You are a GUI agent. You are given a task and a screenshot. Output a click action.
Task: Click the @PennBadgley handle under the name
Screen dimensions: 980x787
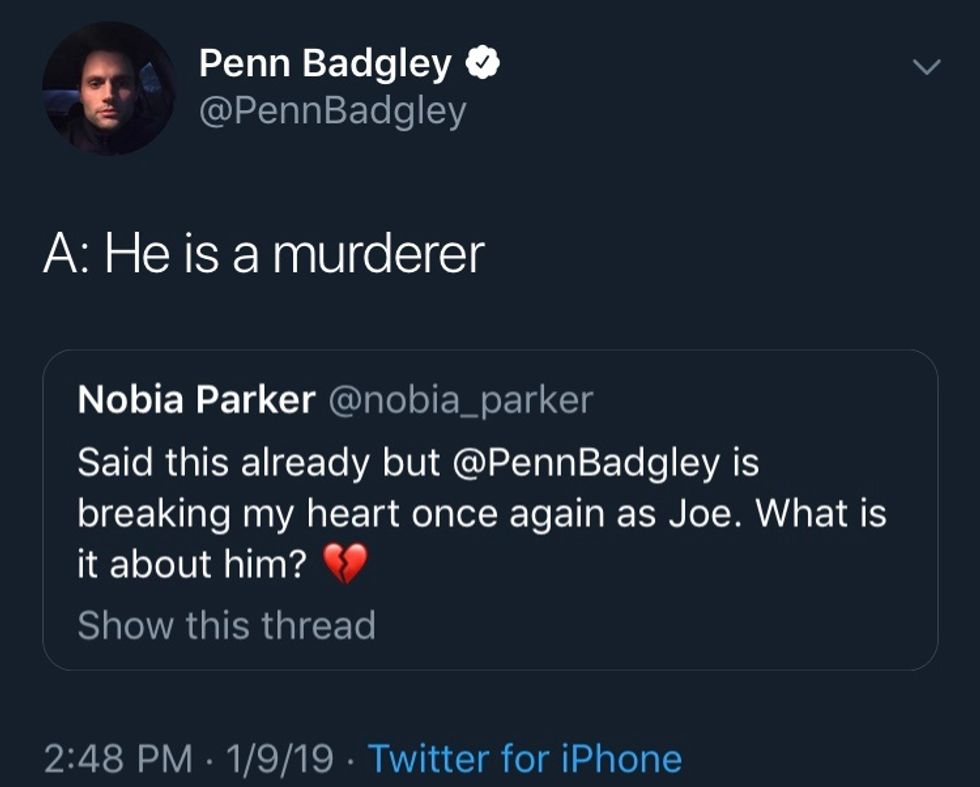[x=332, y=111]
